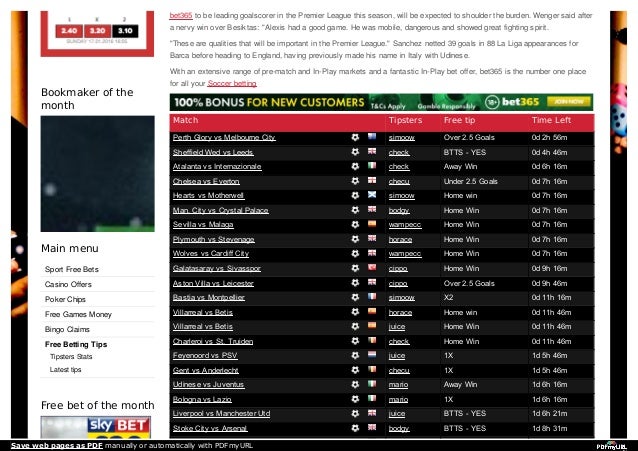Click flag icon in Liverpool vs Manchester Utd row
The height and width of the screenshot is (451, 638).
tap(372, 413)
